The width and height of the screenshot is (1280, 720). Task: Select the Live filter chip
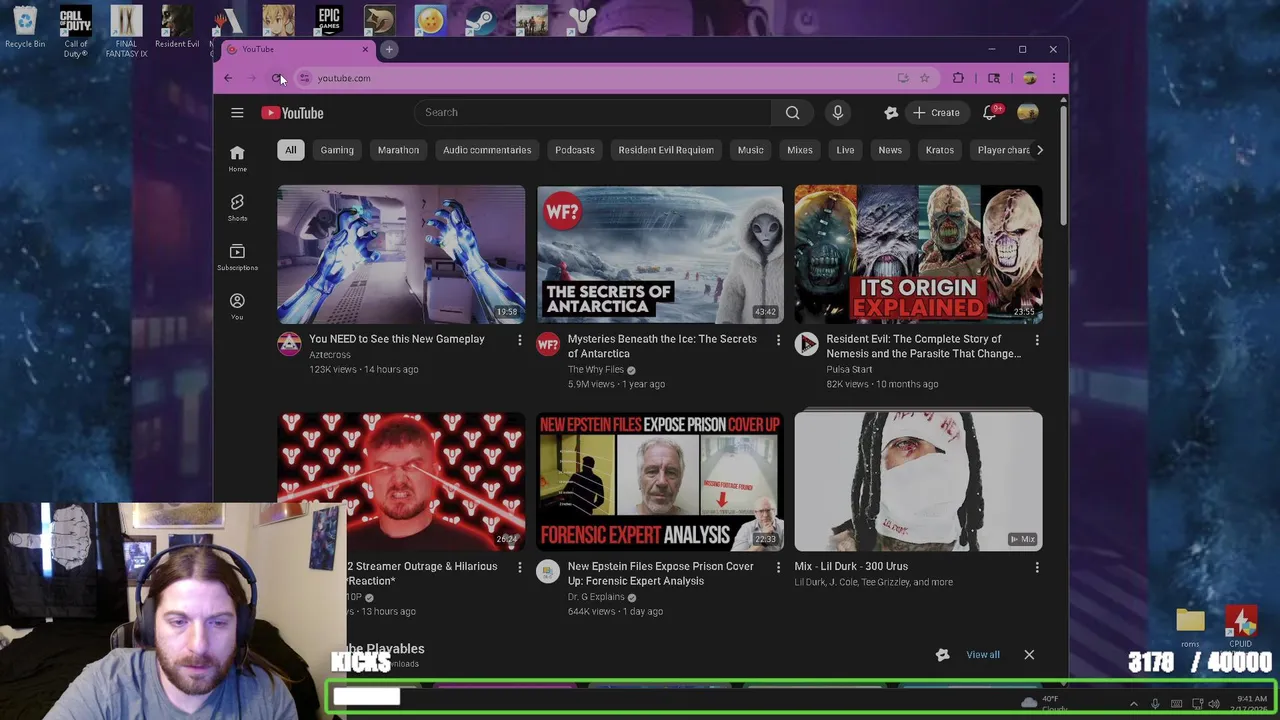pos(845,150)
